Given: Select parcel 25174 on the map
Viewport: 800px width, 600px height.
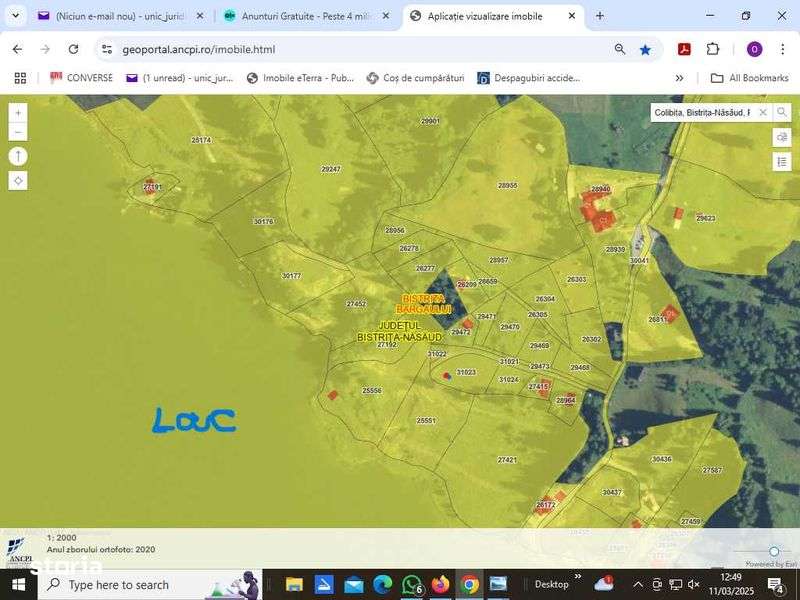Looking at the screenshot, I should tap(201, 140).
